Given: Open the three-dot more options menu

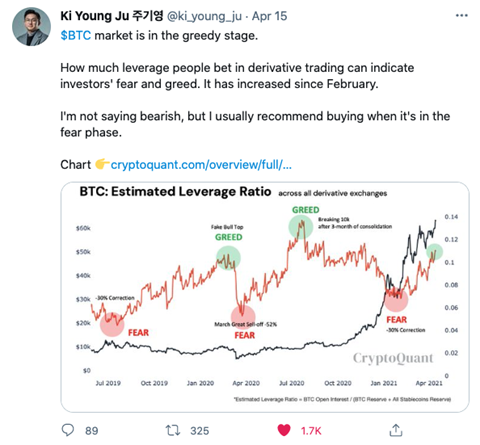Looking at the screenshot, I should (462, 15).
